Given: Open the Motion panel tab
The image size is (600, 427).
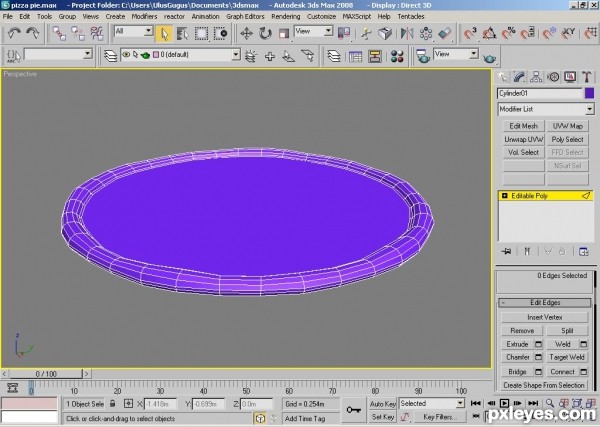Looking at the screenshot, I should [x=553, y=77].
